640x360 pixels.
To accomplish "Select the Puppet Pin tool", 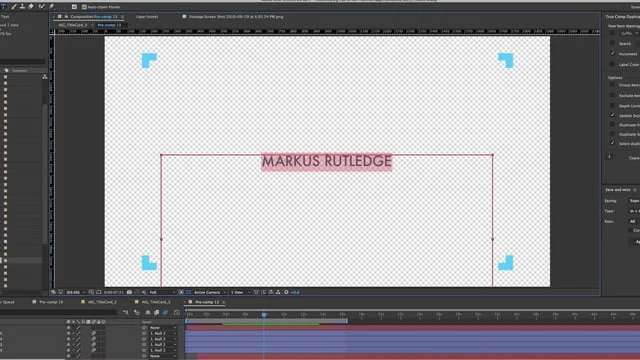I will tap(51, 7).
